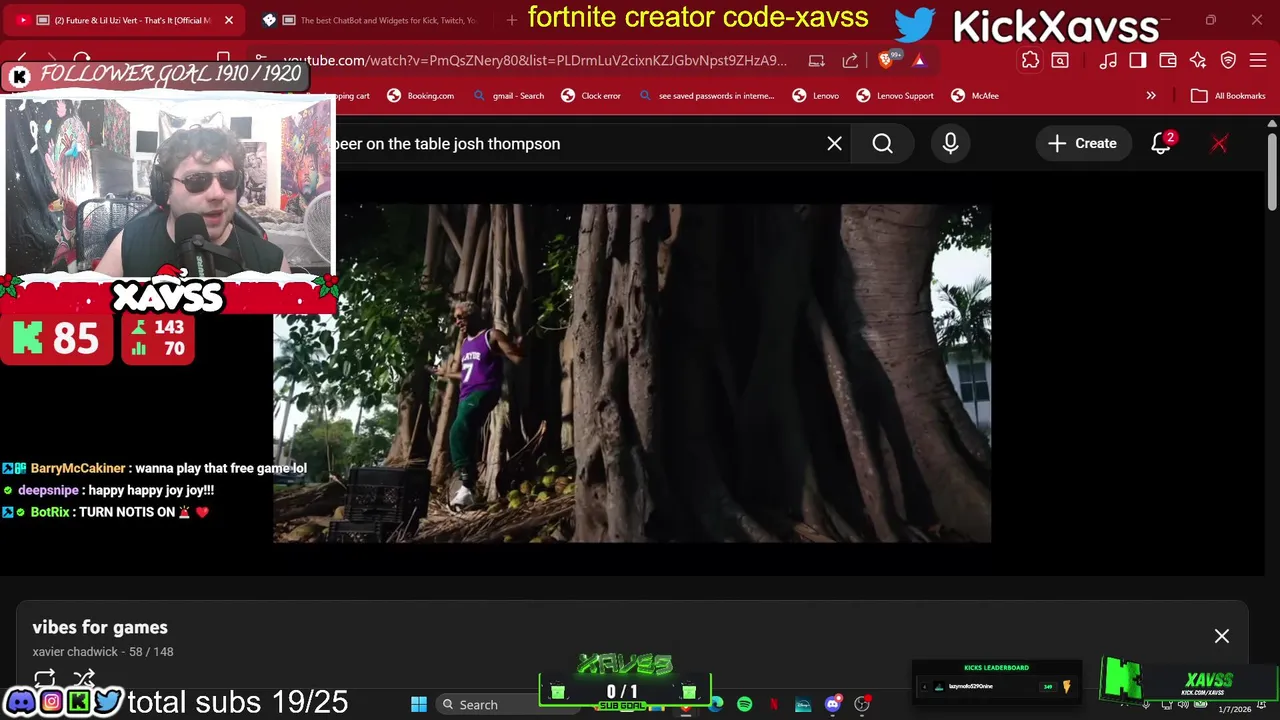
Task: Open the McAfee bookmark
Action: [x=975, y=96]
